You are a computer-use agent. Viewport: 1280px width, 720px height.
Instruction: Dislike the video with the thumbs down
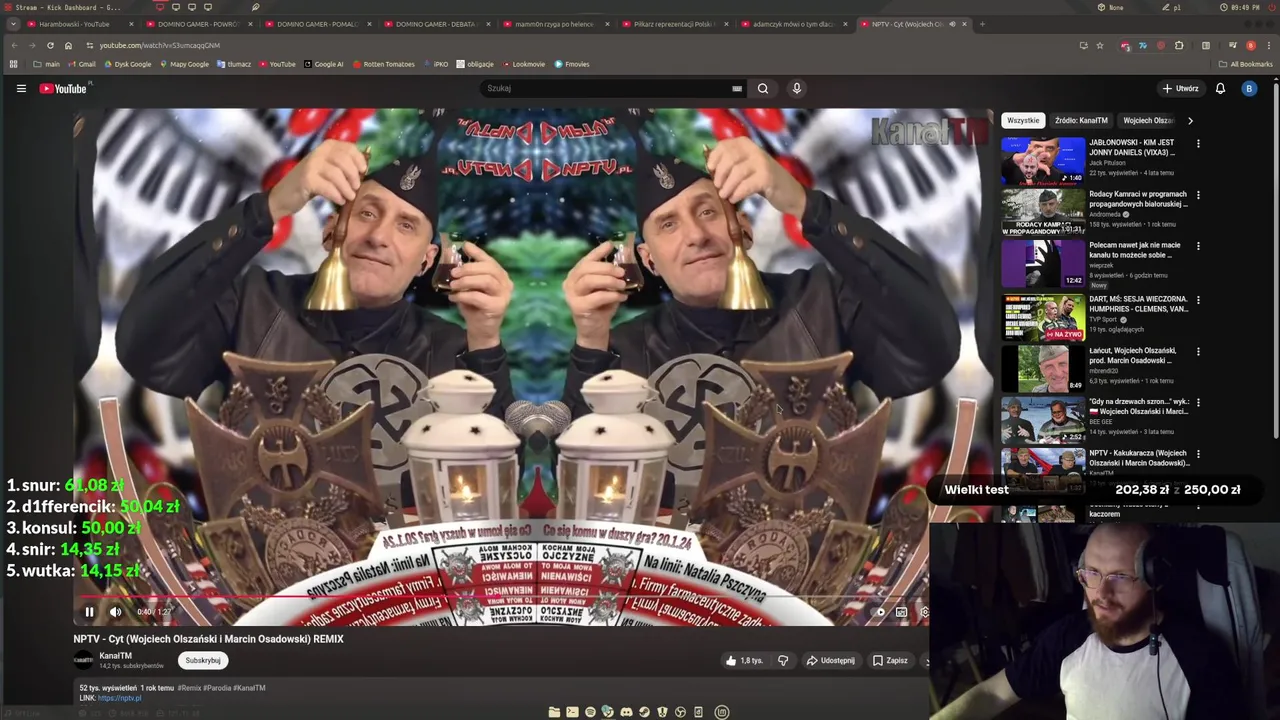783,660
